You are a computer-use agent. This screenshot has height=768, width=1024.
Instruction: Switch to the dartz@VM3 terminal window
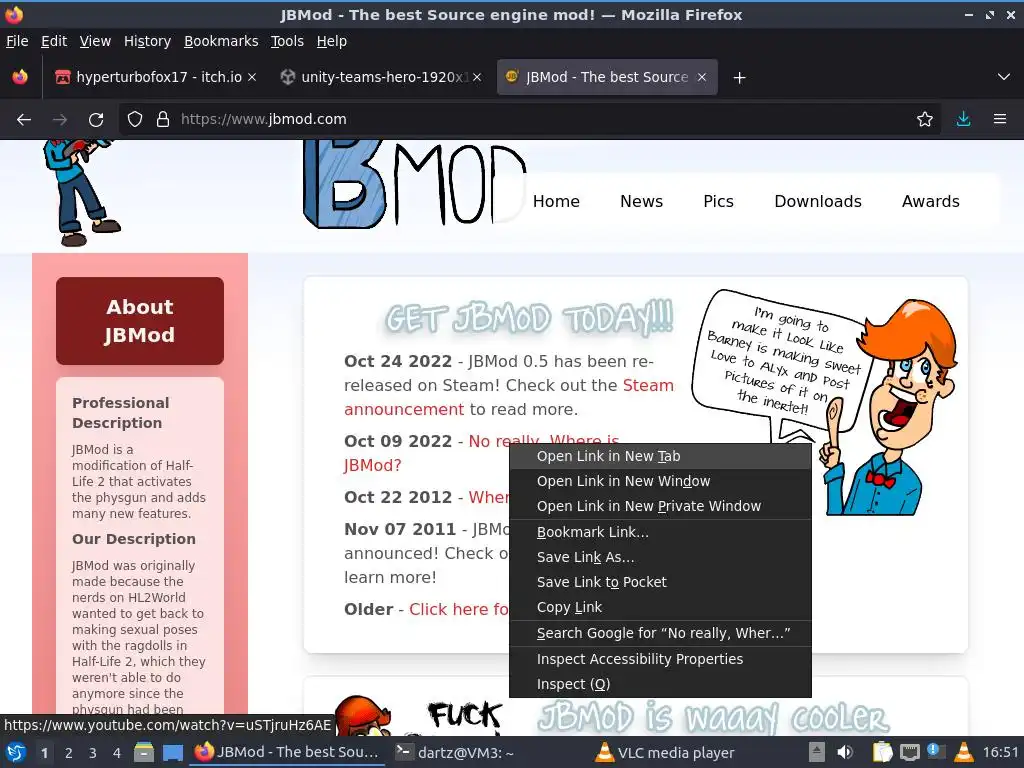coord(455,752)
